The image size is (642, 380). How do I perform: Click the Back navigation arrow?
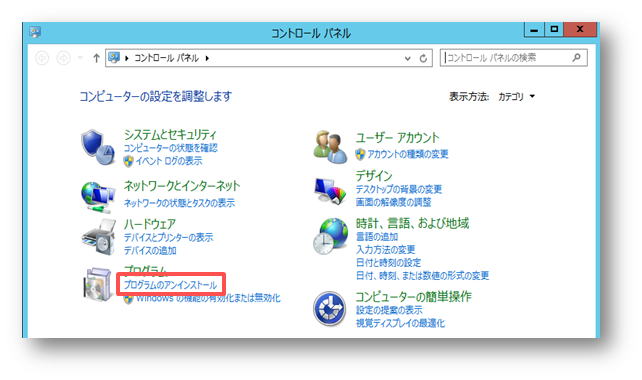coord(42,58)
